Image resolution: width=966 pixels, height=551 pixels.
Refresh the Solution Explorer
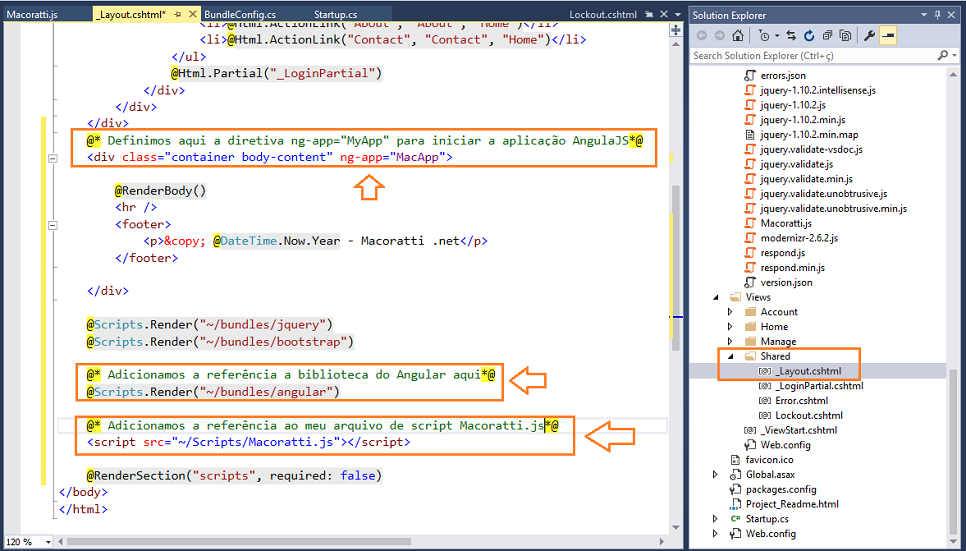(x=809, y=36)
